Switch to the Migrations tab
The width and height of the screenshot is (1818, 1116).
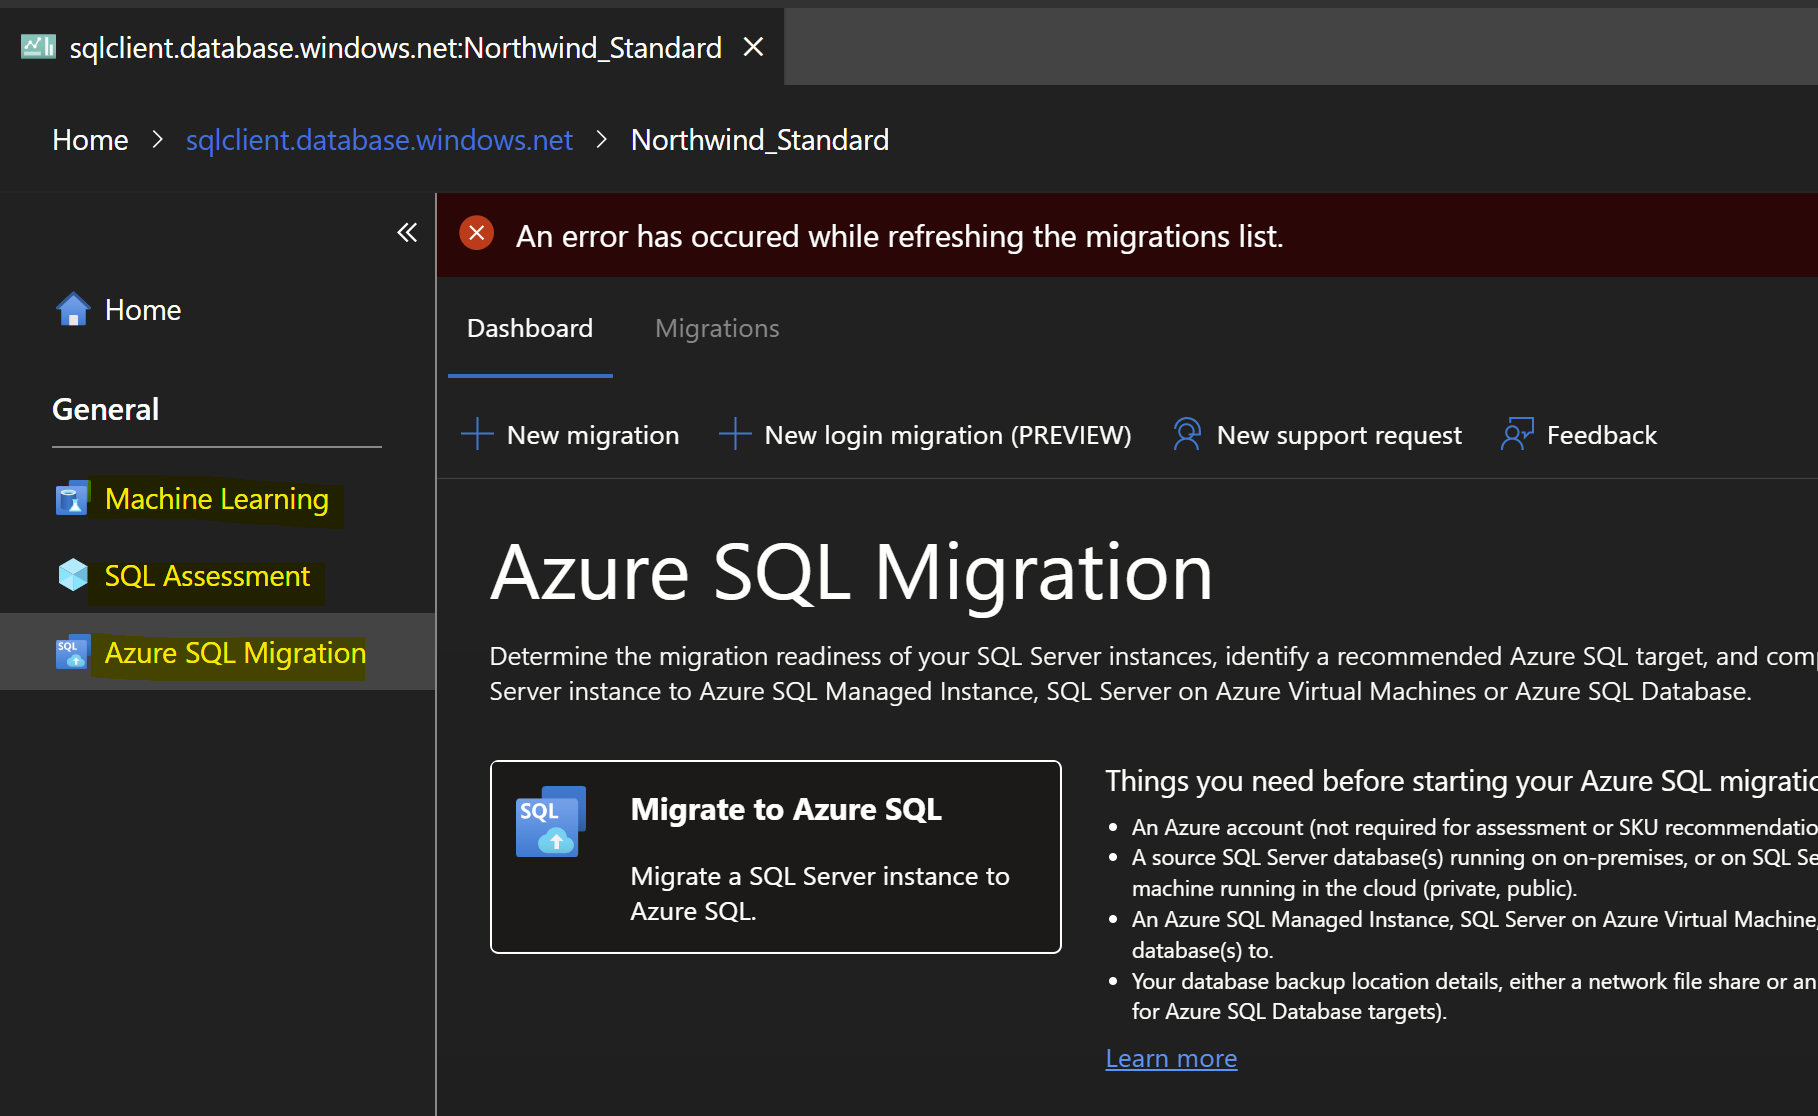click(716, 328)
